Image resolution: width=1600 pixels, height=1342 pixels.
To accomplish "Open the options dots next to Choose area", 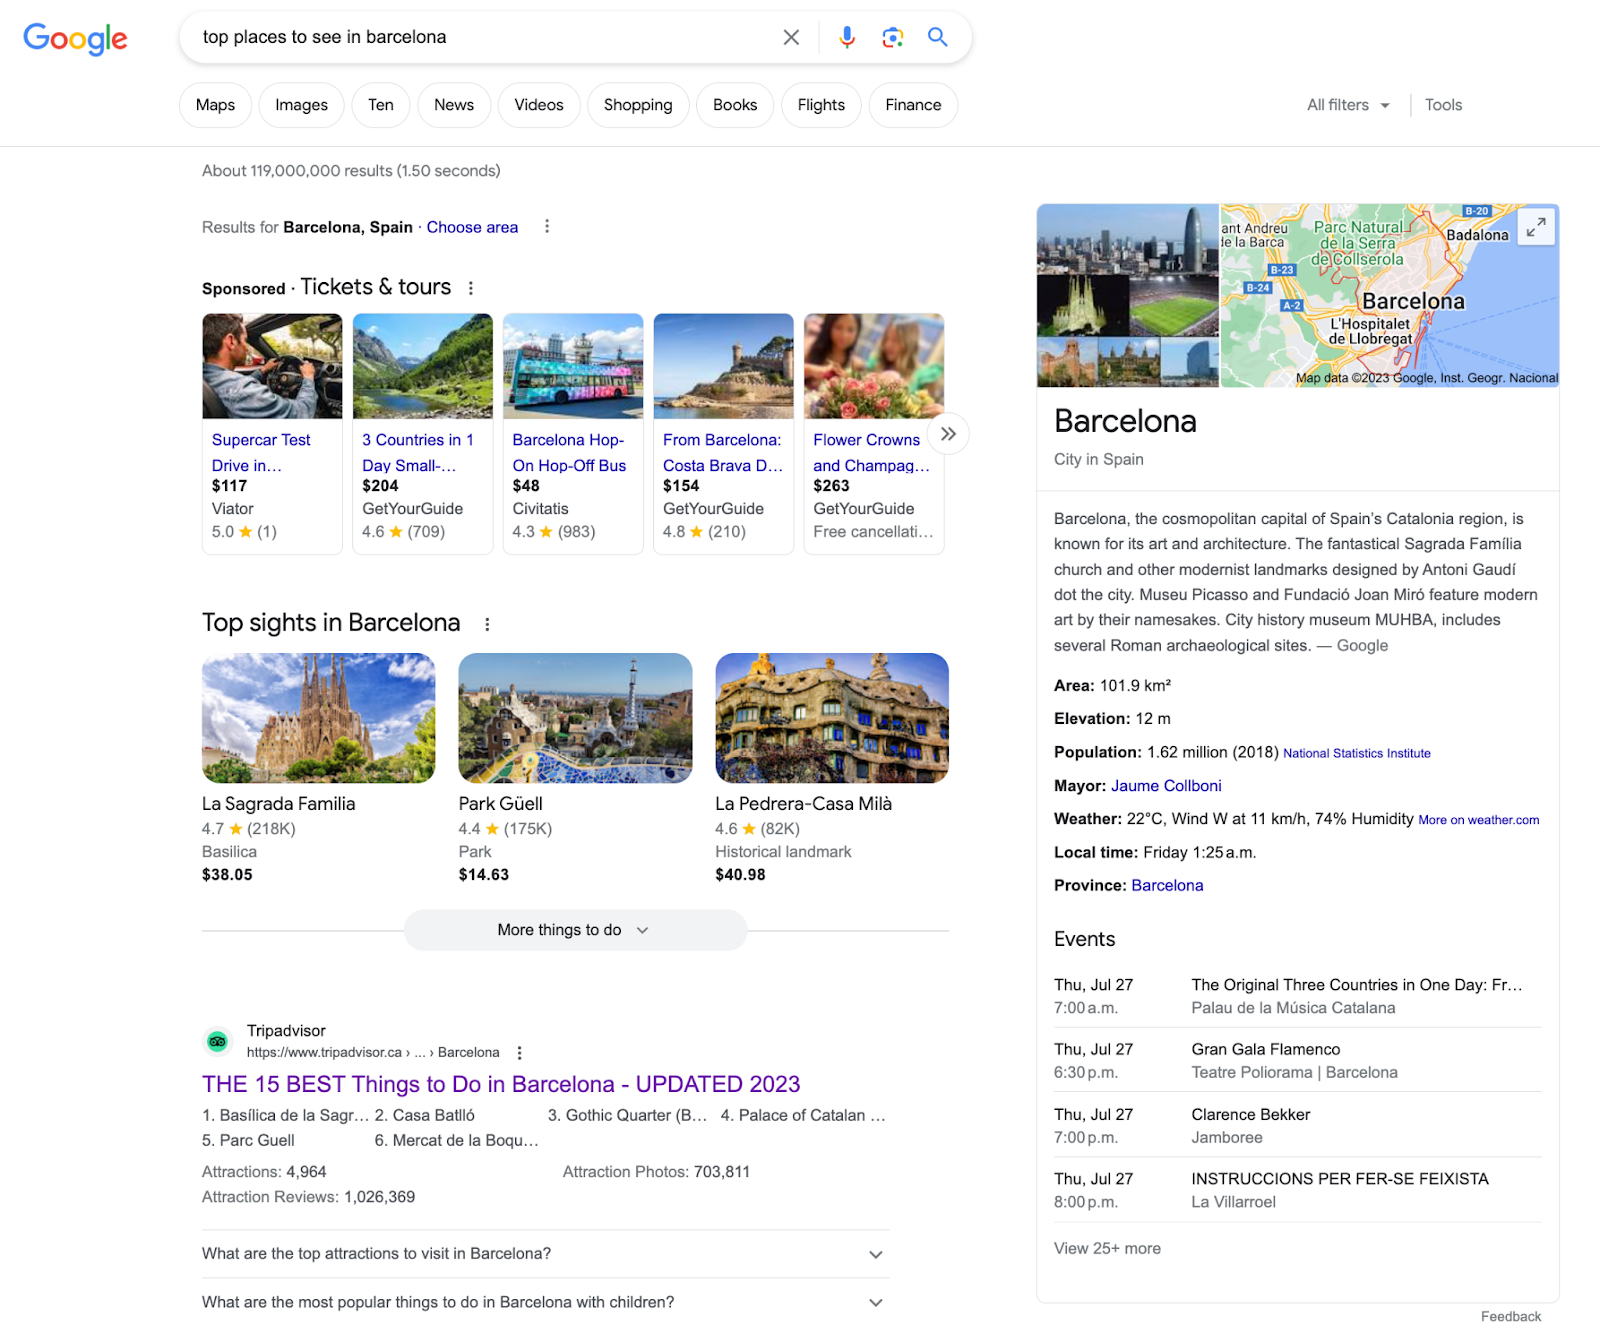I will (x=547, y=227).
